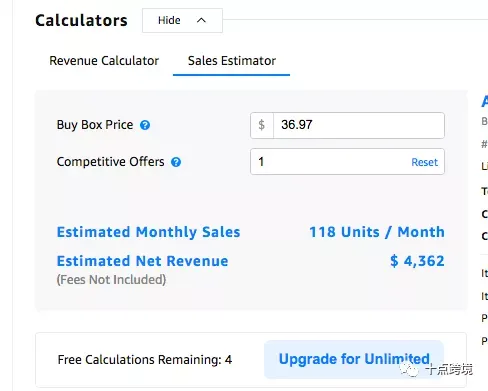Reset the Competitive Offers value

[x=424, y=162]
